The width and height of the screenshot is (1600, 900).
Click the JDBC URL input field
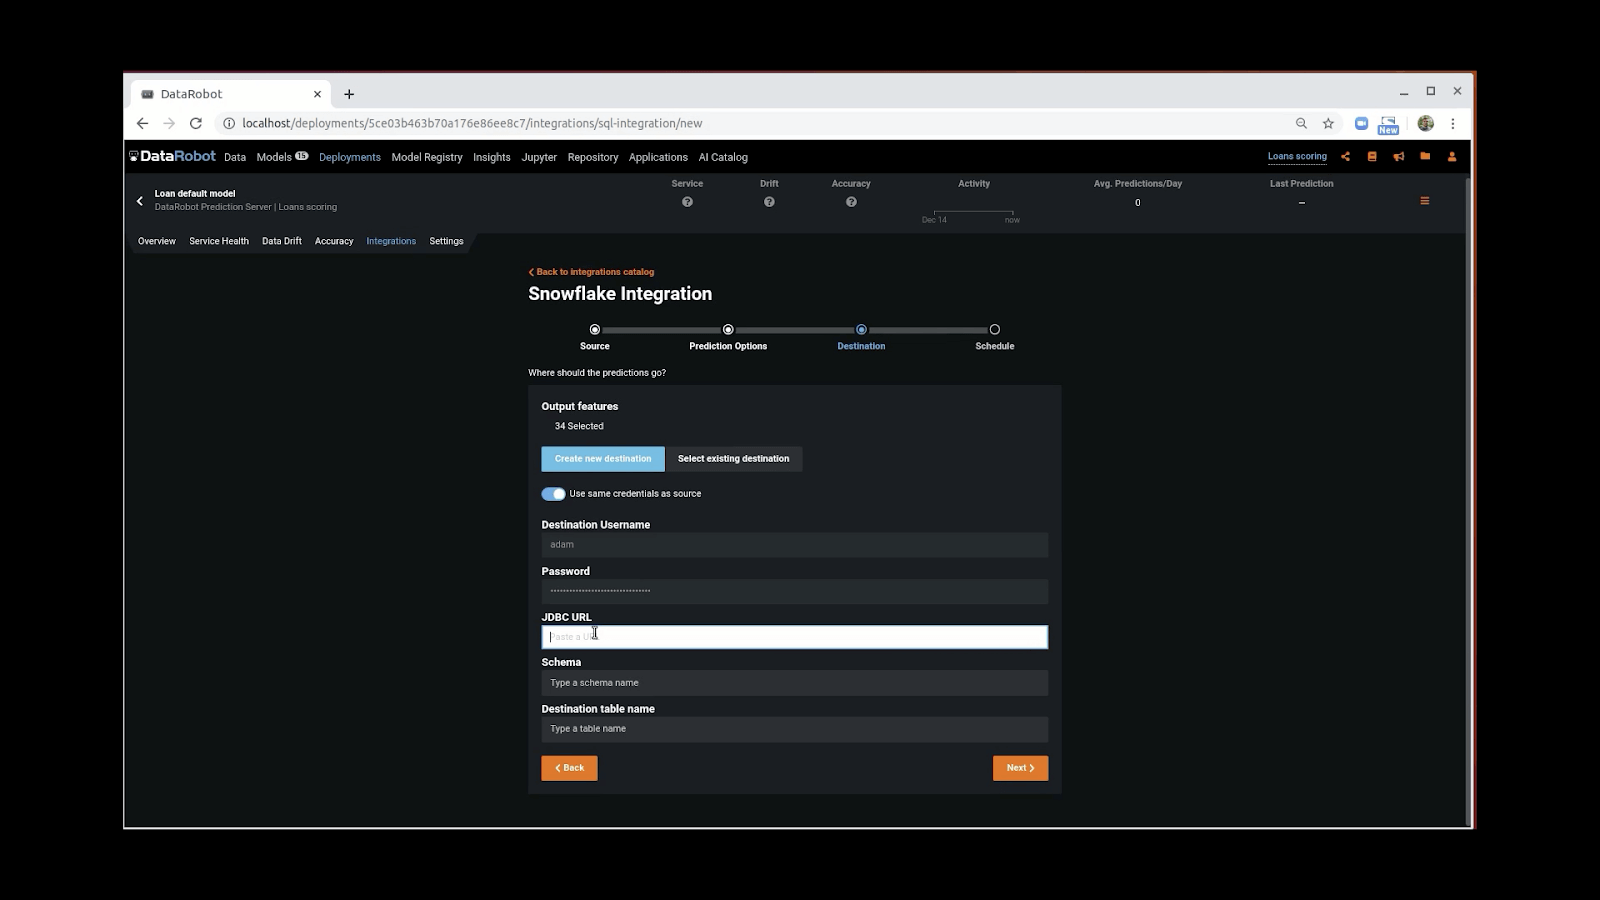(x=795, y=637)
